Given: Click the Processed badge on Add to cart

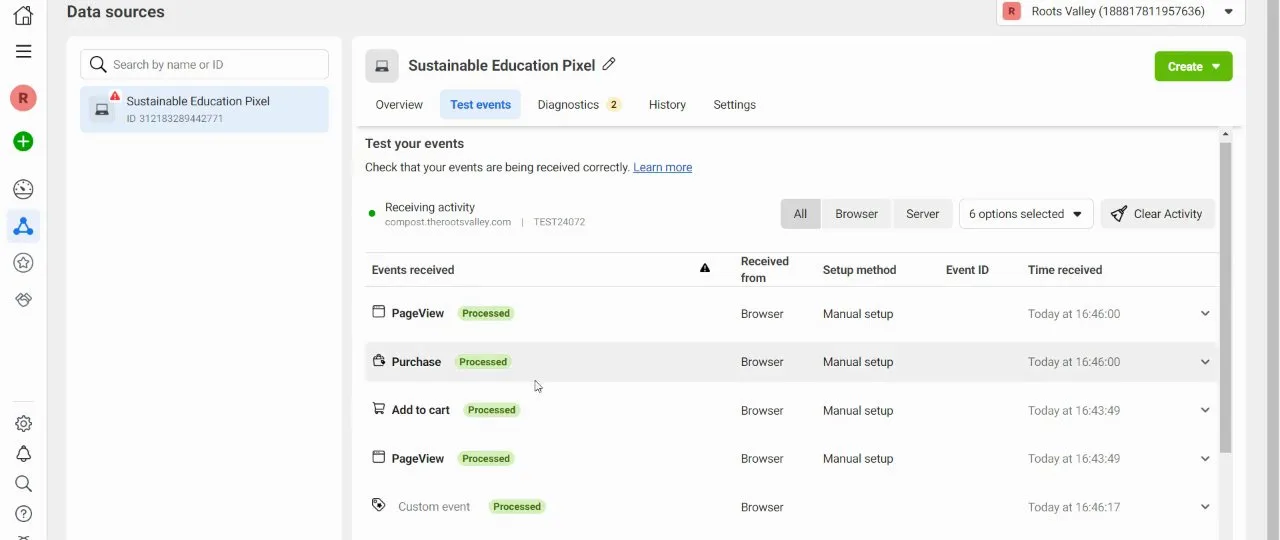Looking at the screenshot, I should [x=492, y=410].
